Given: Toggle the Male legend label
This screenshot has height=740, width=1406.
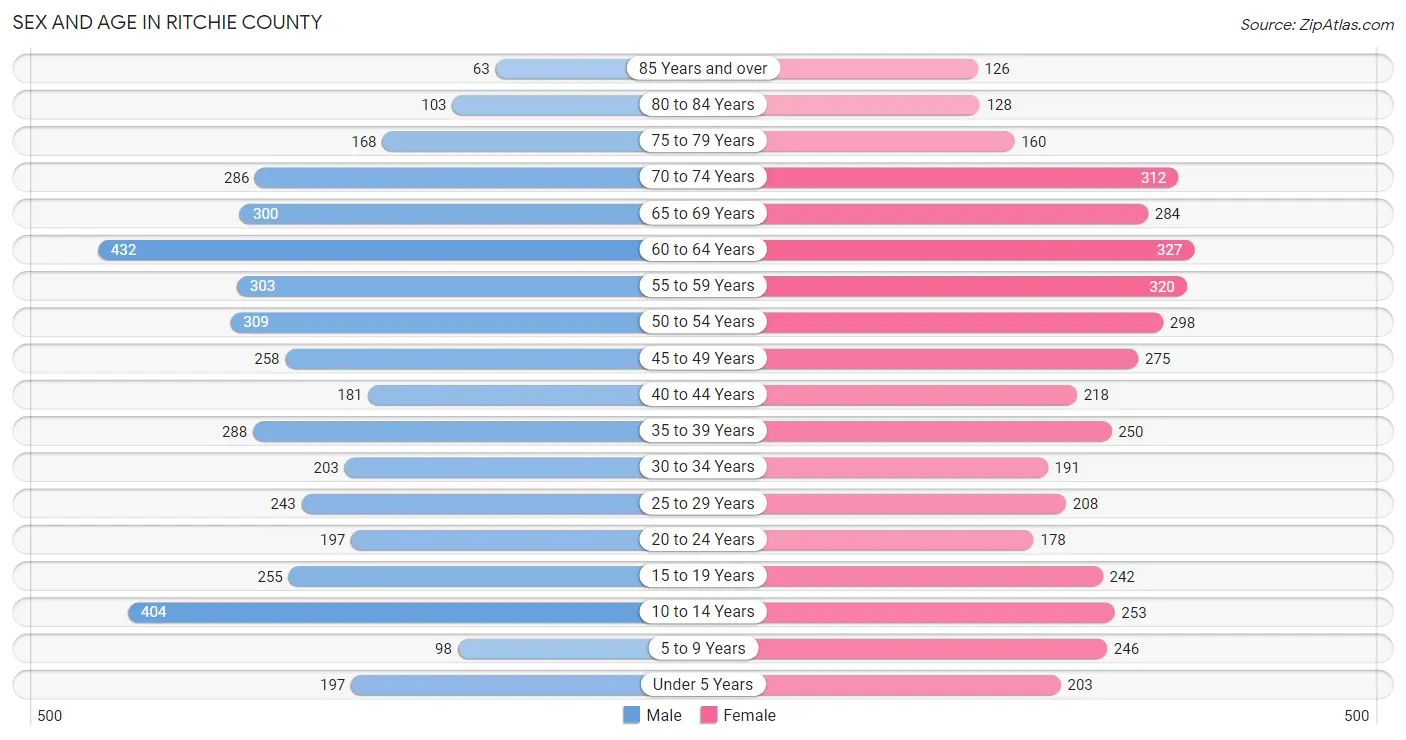Looking at the screenshot, I should (x=664, y=715).
